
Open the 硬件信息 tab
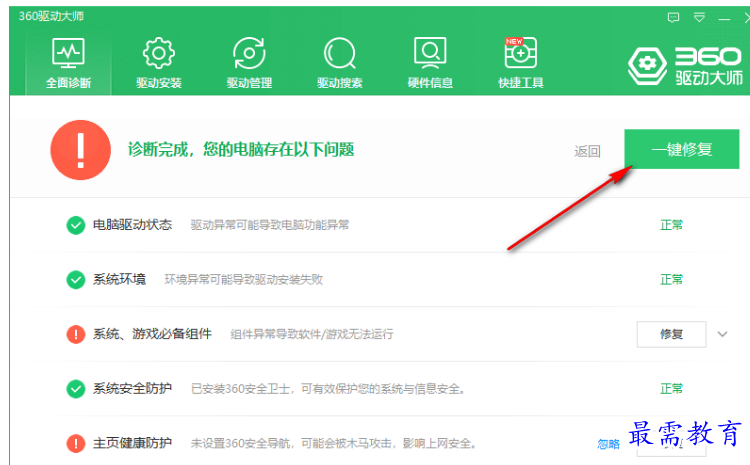pos(430,63)
